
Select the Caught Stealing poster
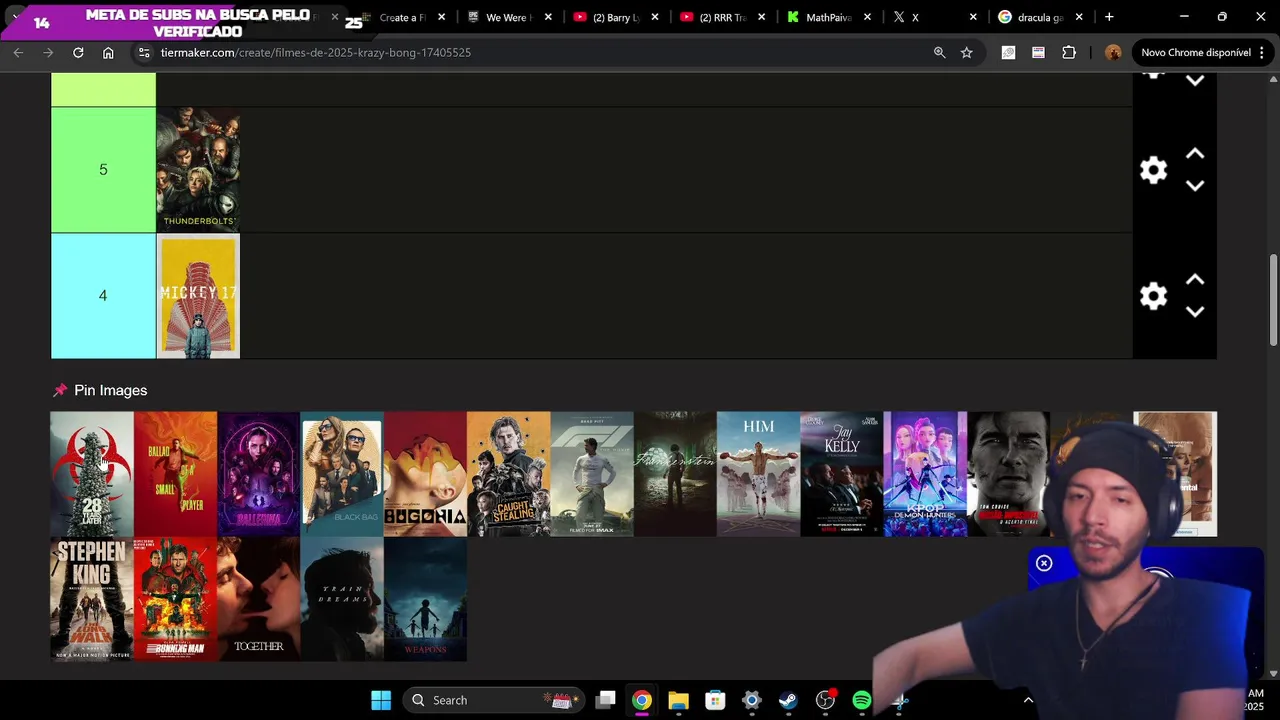(x=508, y=474)
